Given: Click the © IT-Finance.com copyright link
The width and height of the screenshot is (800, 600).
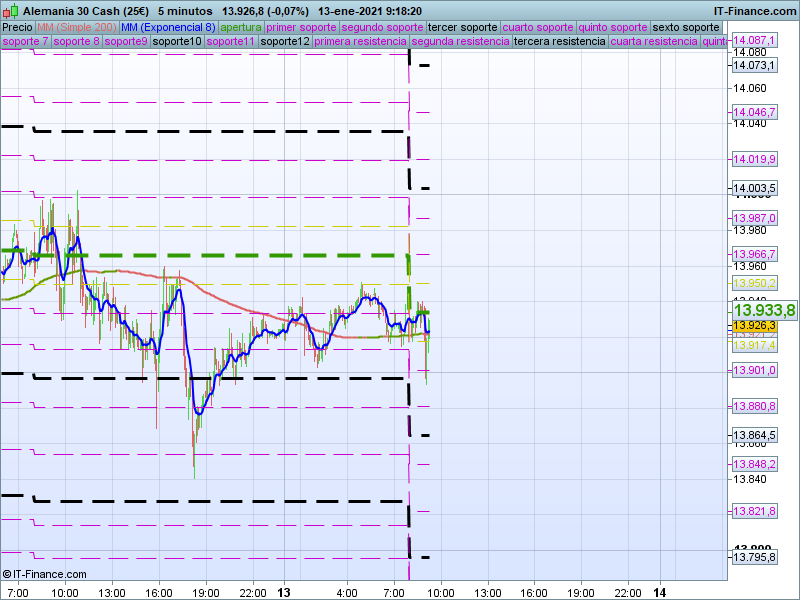Looking at the screenshot, I should tap(45, 574).
